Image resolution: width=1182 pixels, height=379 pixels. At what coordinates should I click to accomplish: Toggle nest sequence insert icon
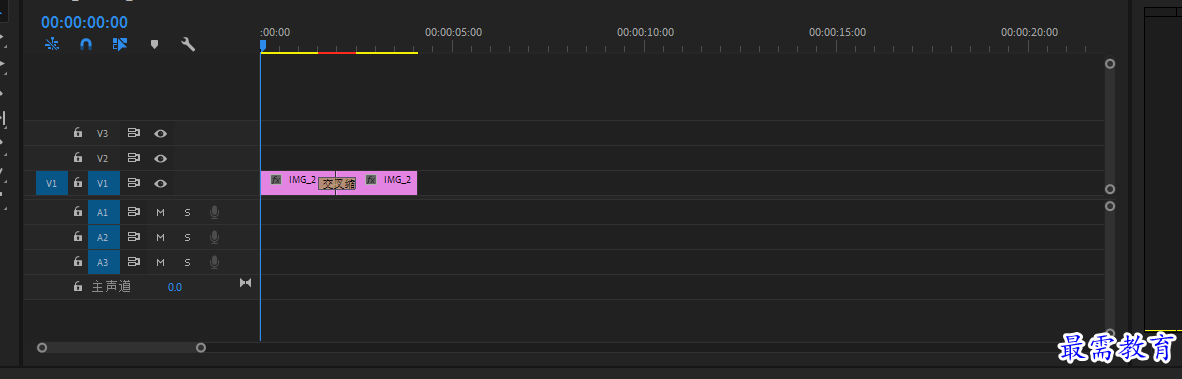click(x=51, y=44)
